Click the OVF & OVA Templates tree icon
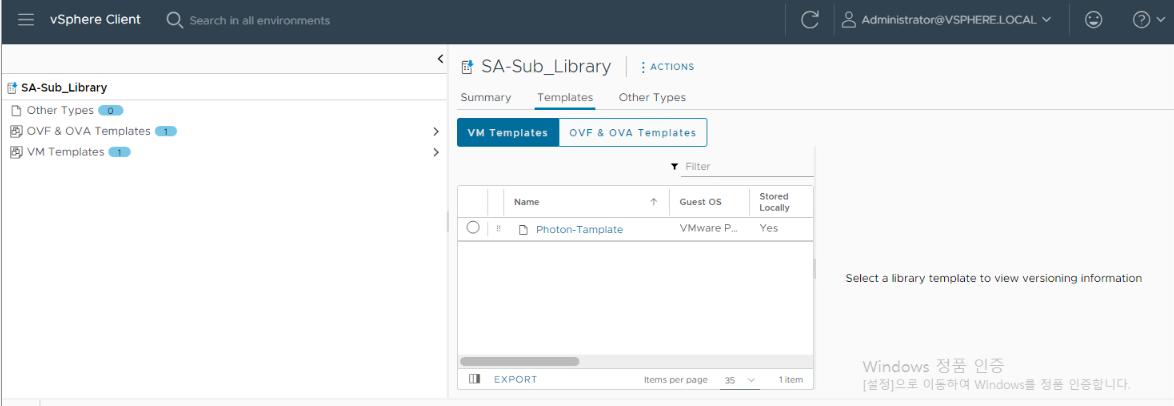Viewport: 1174px width, 406px height. click(x=16, y=132)
